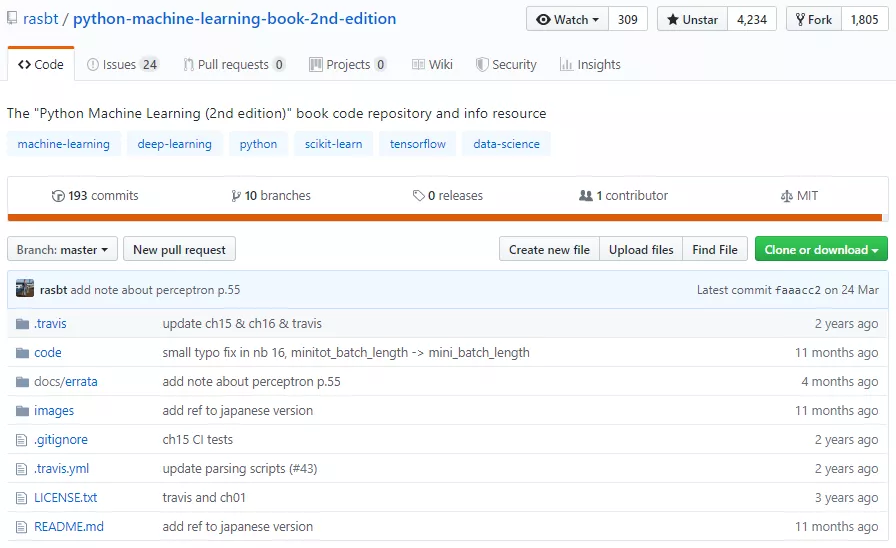896x548 pixels.
Task: Click the LICENSE.txt file icon
Action: pos(22,497)
